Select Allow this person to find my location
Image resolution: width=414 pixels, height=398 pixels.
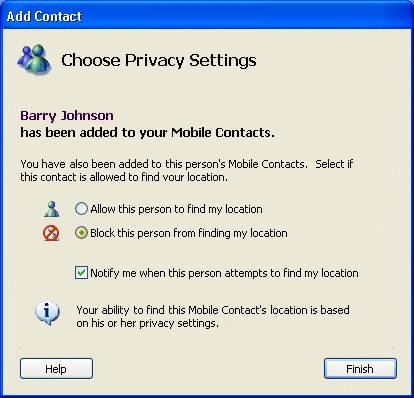coord(81,209)
